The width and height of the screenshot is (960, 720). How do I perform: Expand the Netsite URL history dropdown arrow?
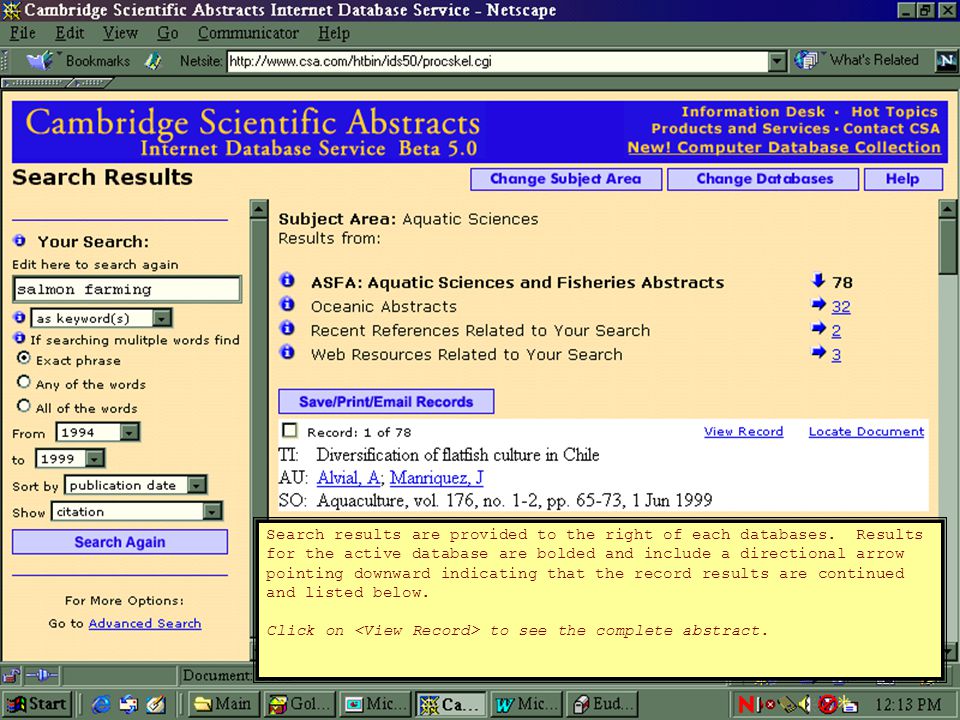click(x=777, y=61)
